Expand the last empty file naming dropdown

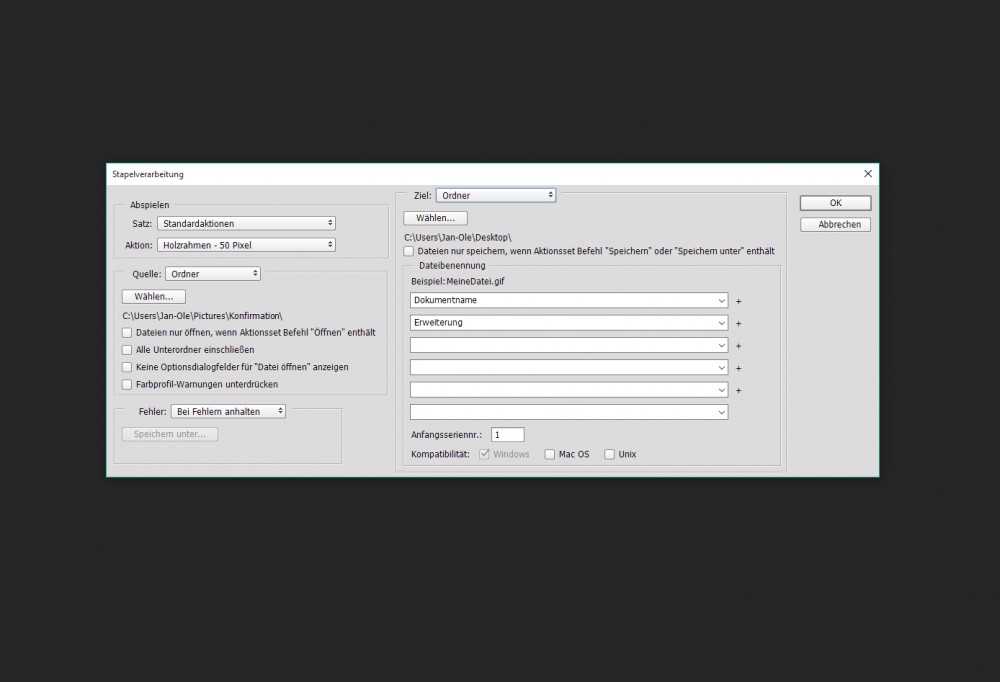click(569, 412)
